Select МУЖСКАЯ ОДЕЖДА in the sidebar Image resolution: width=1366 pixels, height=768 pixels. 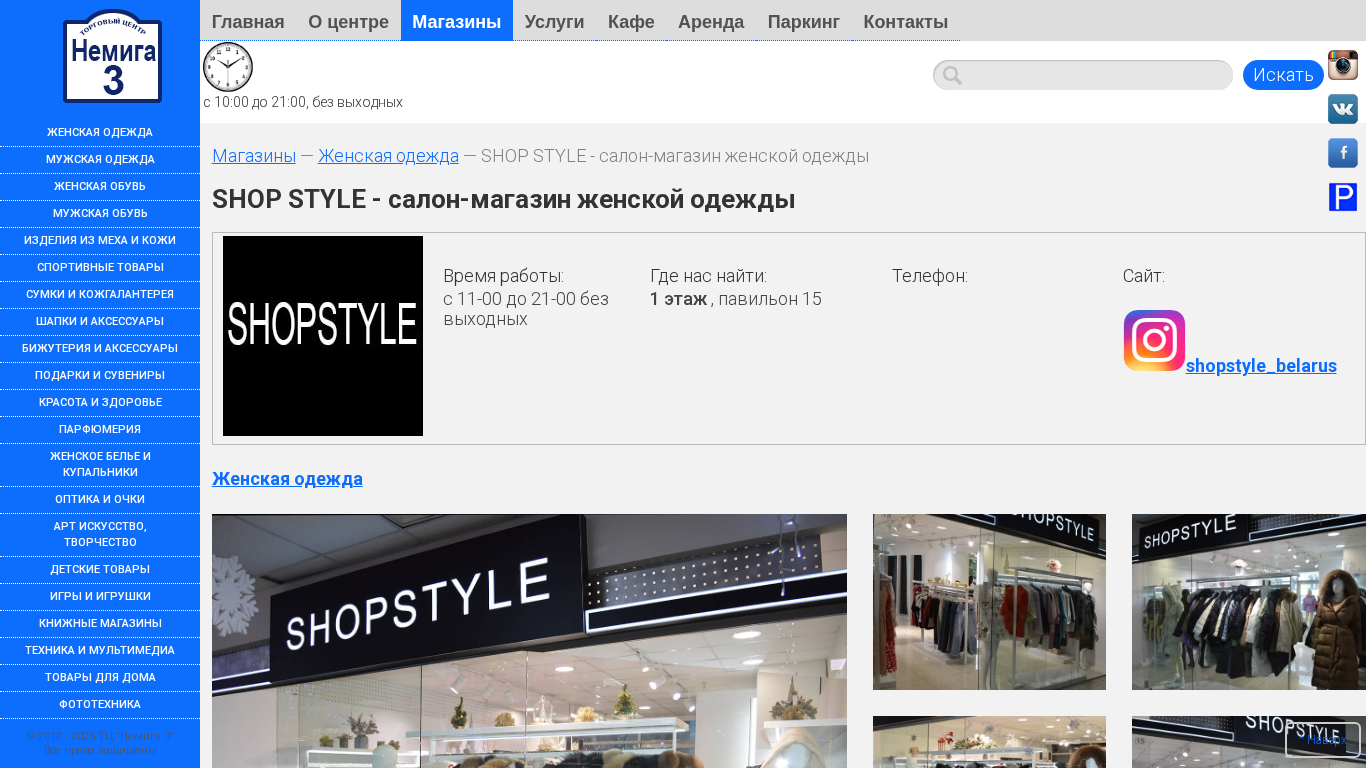pyautogui.click(x=100, y=160)
